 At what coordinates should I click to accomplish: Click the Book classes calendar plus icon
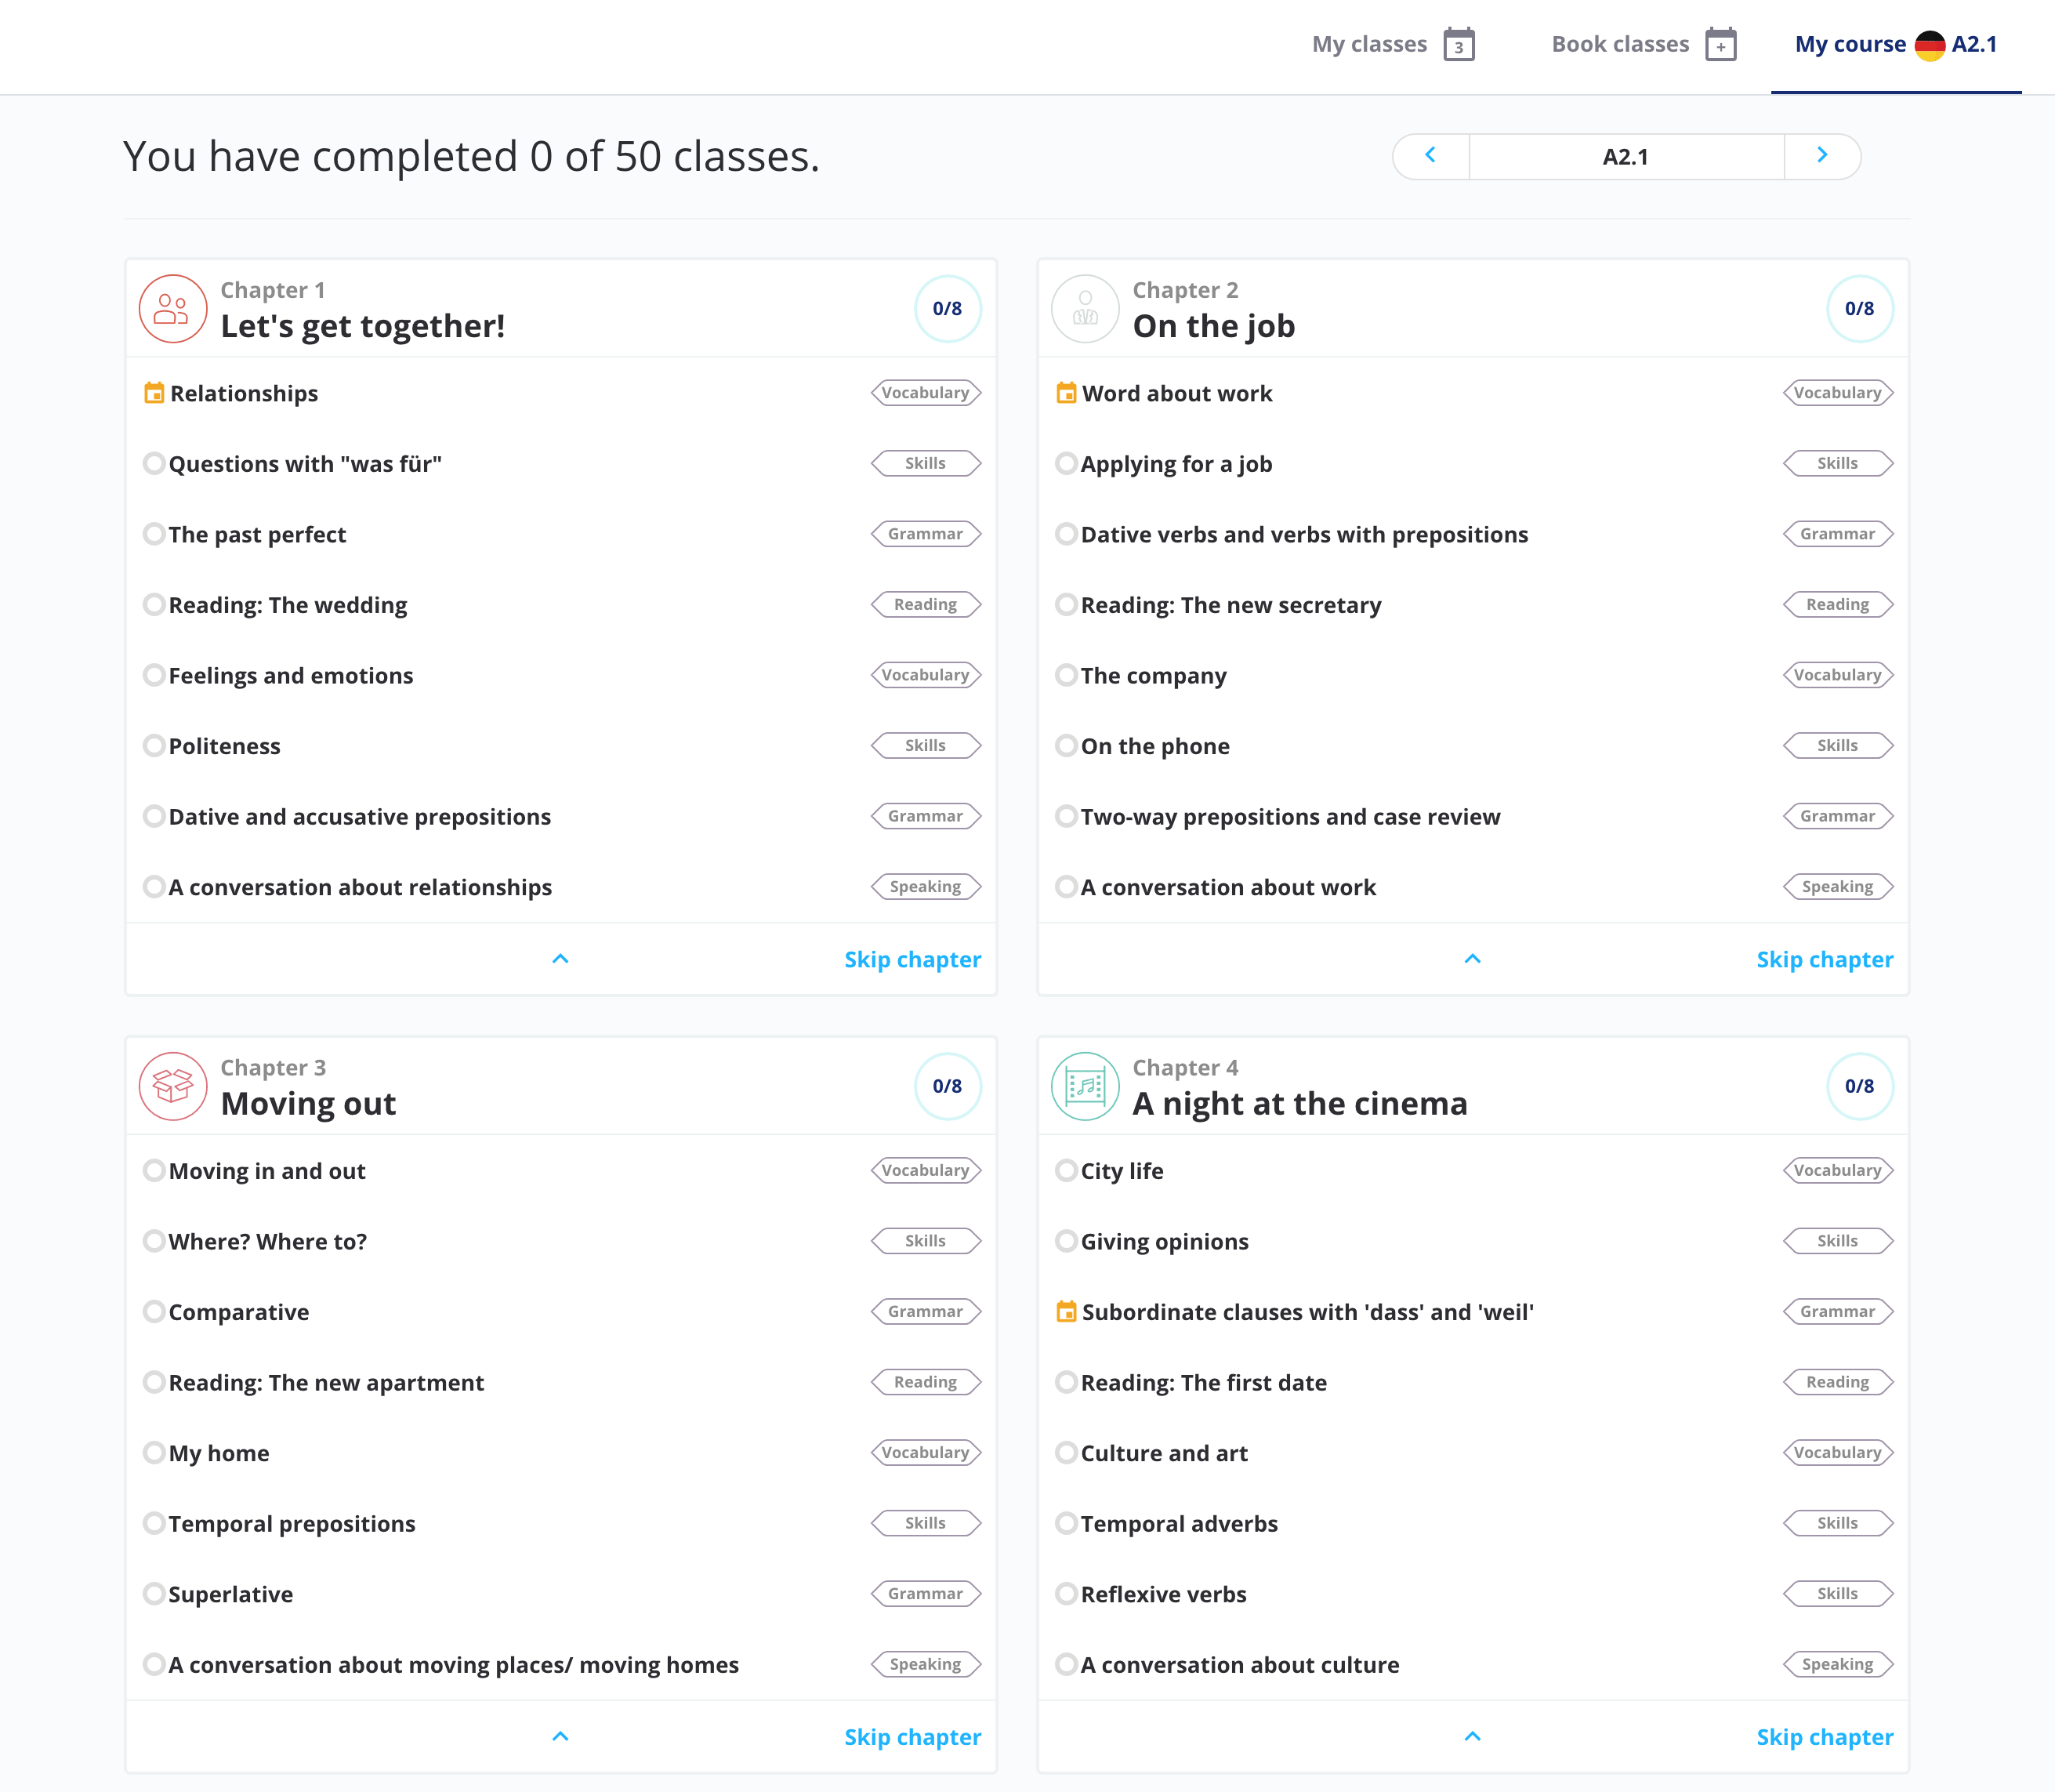pyautogui.click(x=1720, y=45)
